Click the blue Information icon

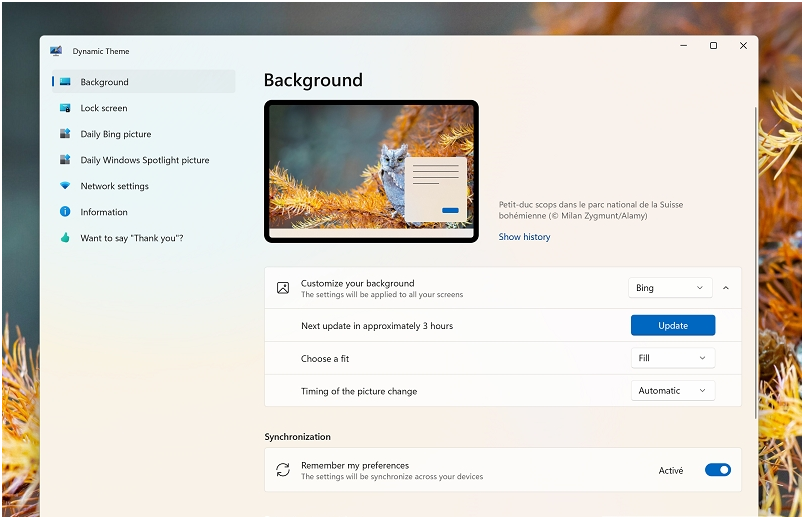(x=65, y=211)
